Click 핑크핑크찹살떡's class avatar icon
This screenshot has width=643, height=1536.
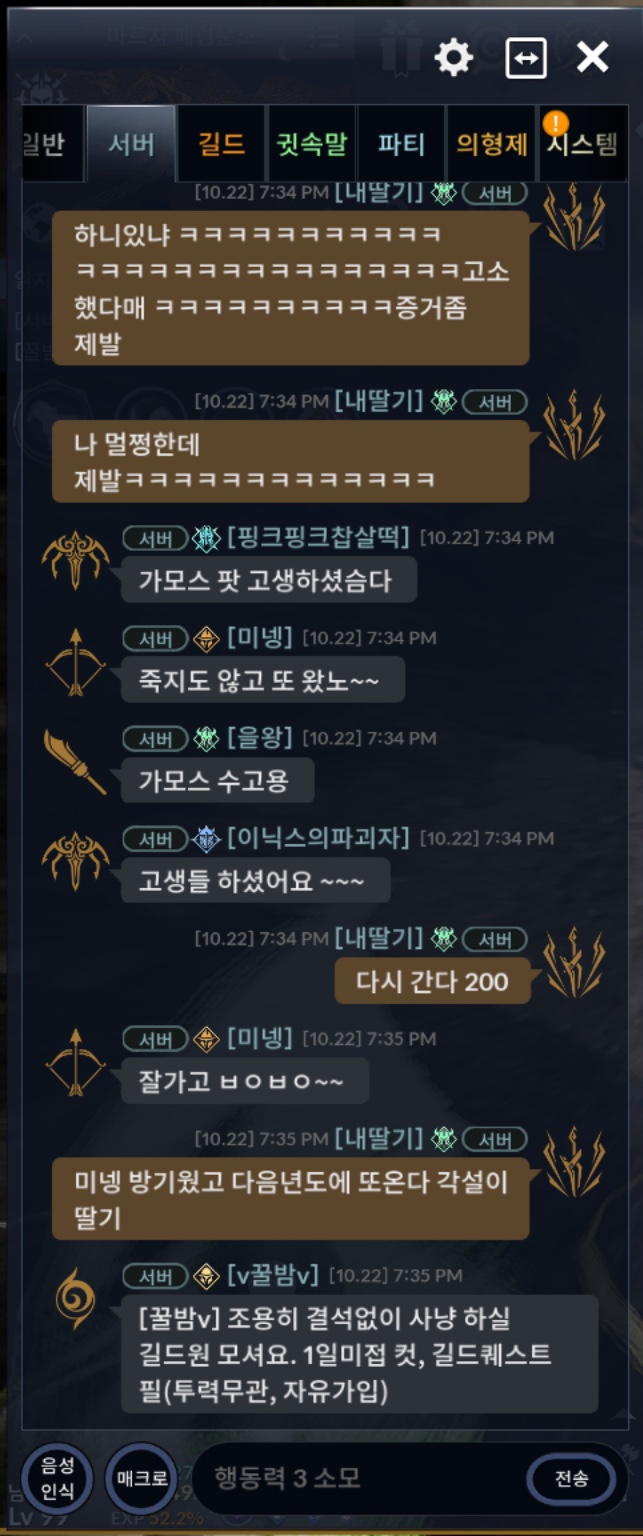[76, 561]
